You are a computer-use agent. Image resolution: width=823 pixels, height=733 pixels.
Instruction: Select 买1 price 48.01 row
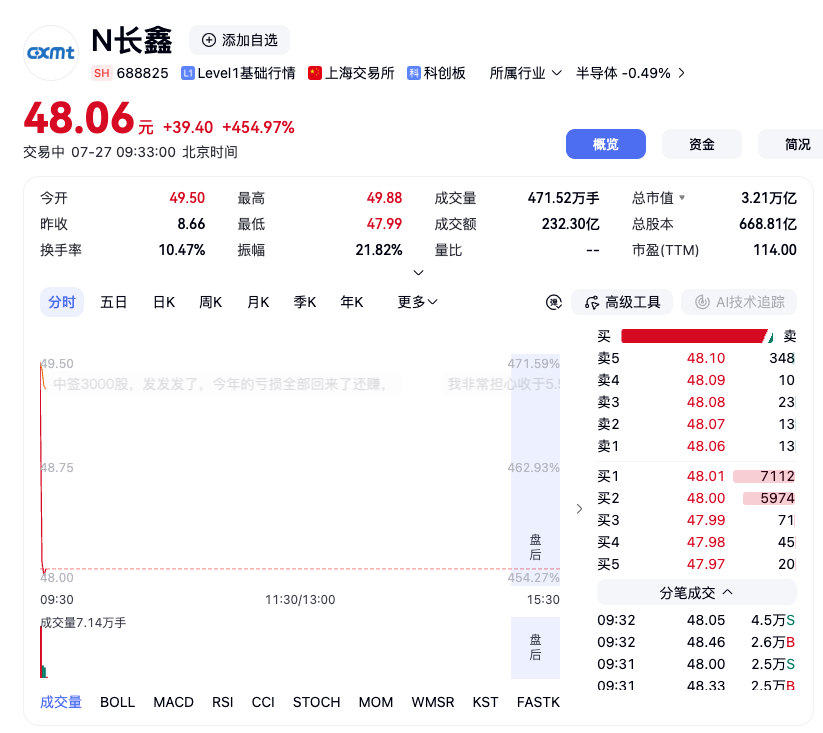point(697,476)
